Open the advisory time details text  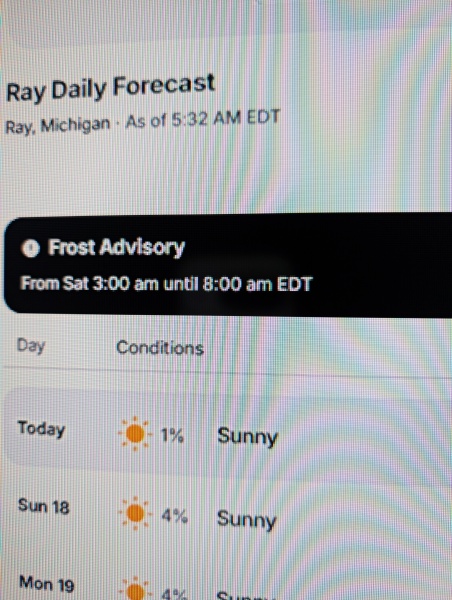(x=166, y=284)
